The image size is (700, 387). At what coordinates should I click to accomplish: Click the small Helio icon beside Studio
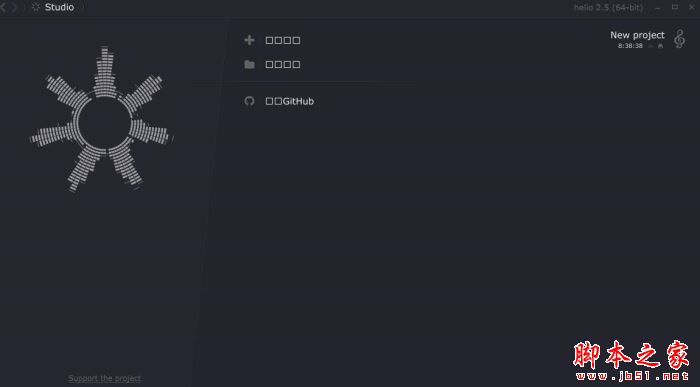pos(36,7)
